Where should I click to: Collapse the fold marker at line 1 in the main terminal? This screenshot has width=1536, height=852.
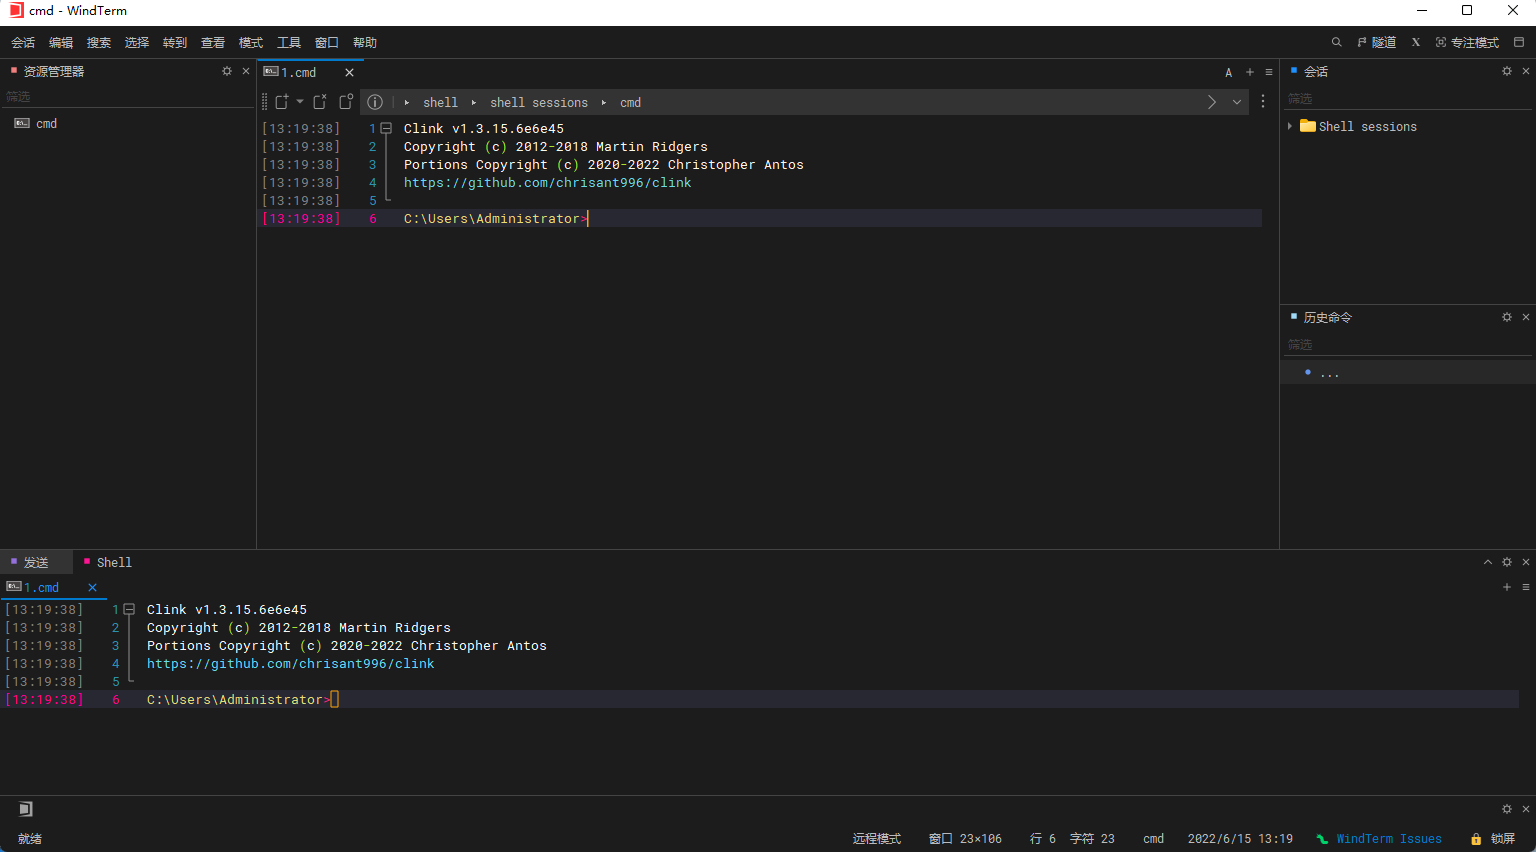(386, 128)
